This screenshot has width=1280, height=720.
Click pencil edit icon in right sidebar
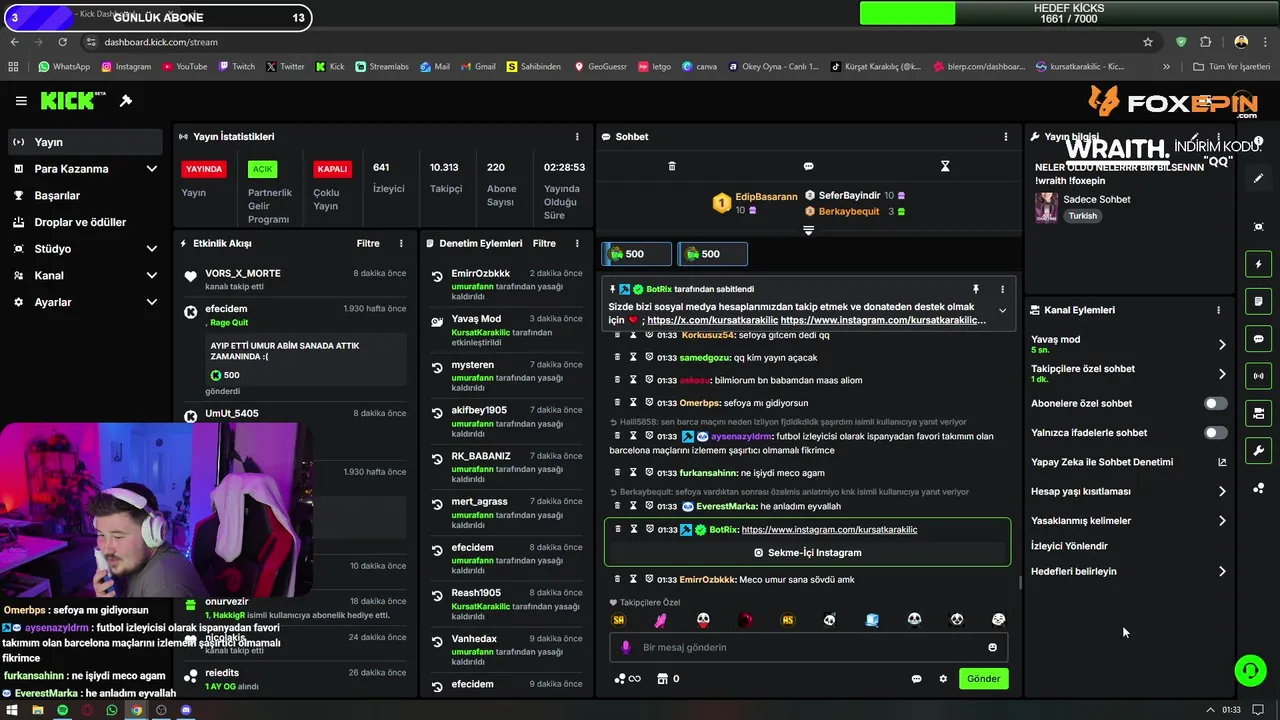1259,178
